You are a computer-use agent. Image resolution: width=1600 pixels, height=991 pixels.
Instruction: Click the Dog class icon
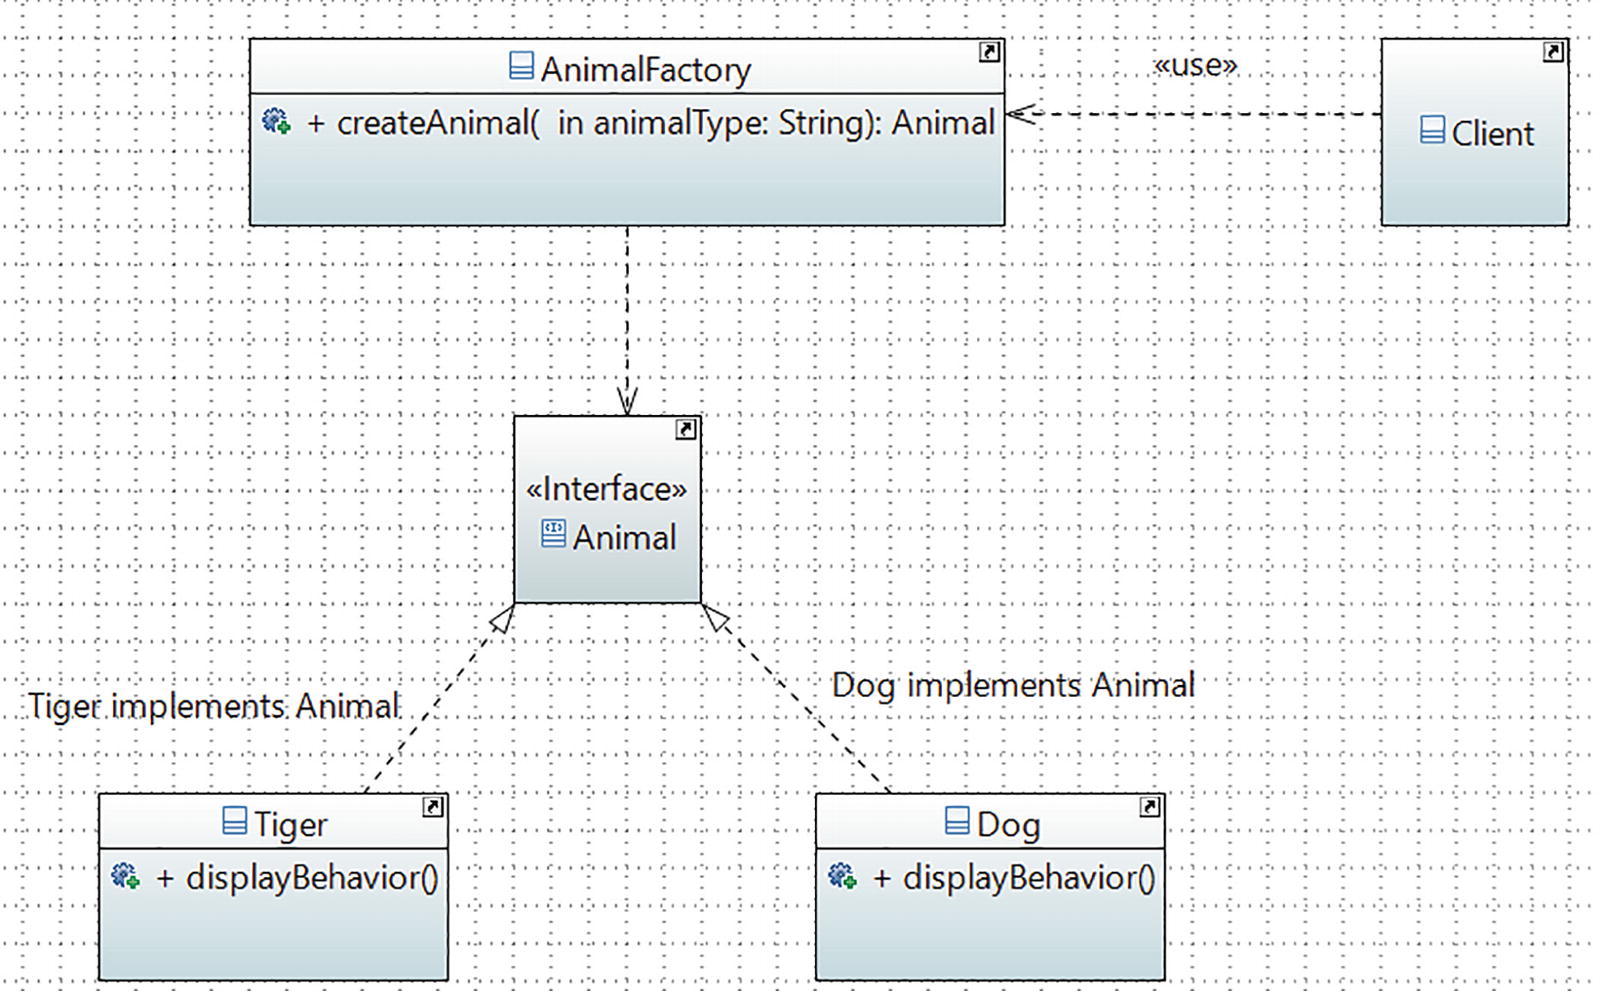pyautogui.click(x=957, y=821)
